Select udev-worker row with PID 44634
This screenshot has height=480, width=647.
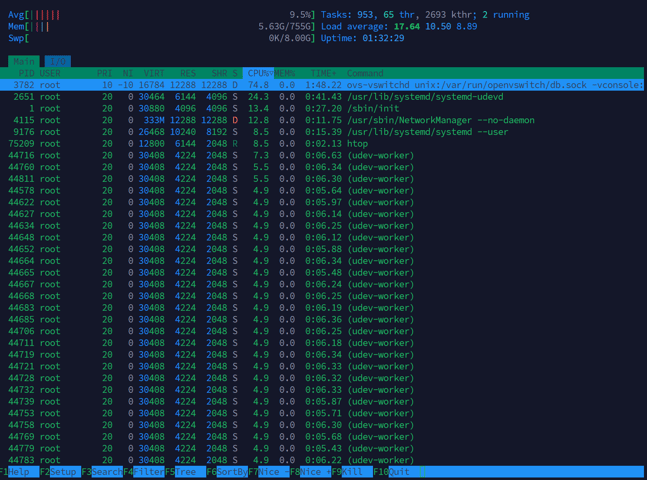(322, 225)
